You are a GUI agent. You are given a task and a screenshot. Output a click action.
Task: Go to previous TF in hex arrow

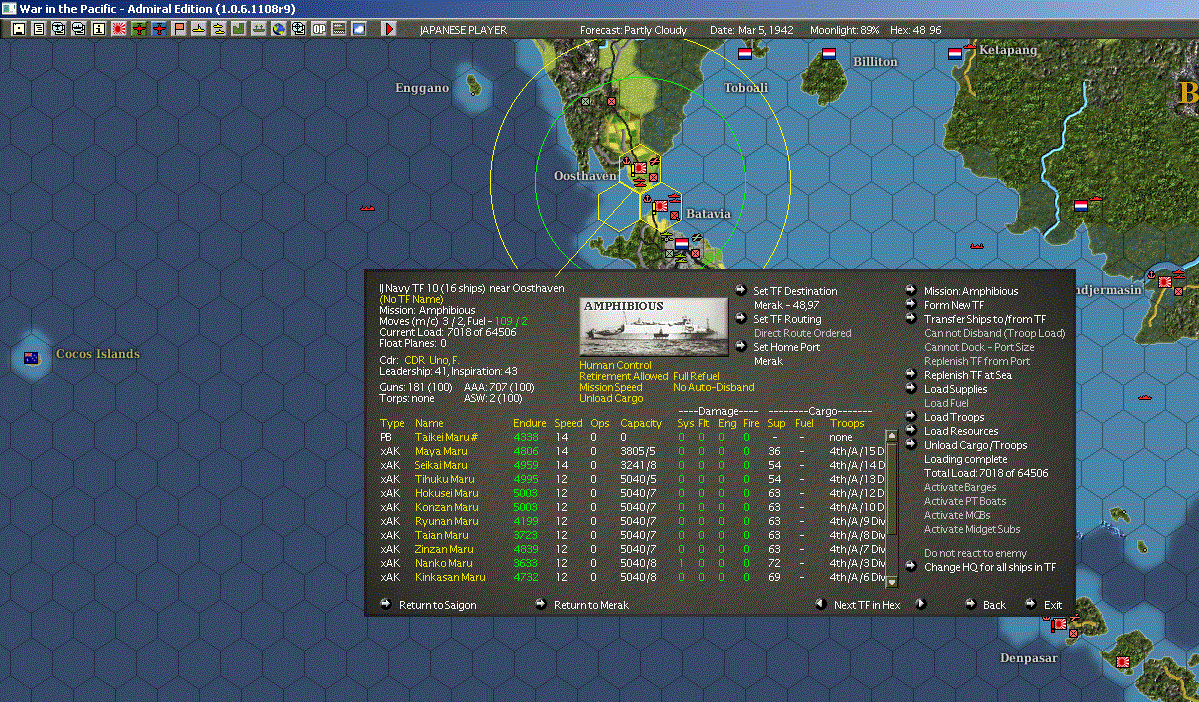click(x=820, y=604)
